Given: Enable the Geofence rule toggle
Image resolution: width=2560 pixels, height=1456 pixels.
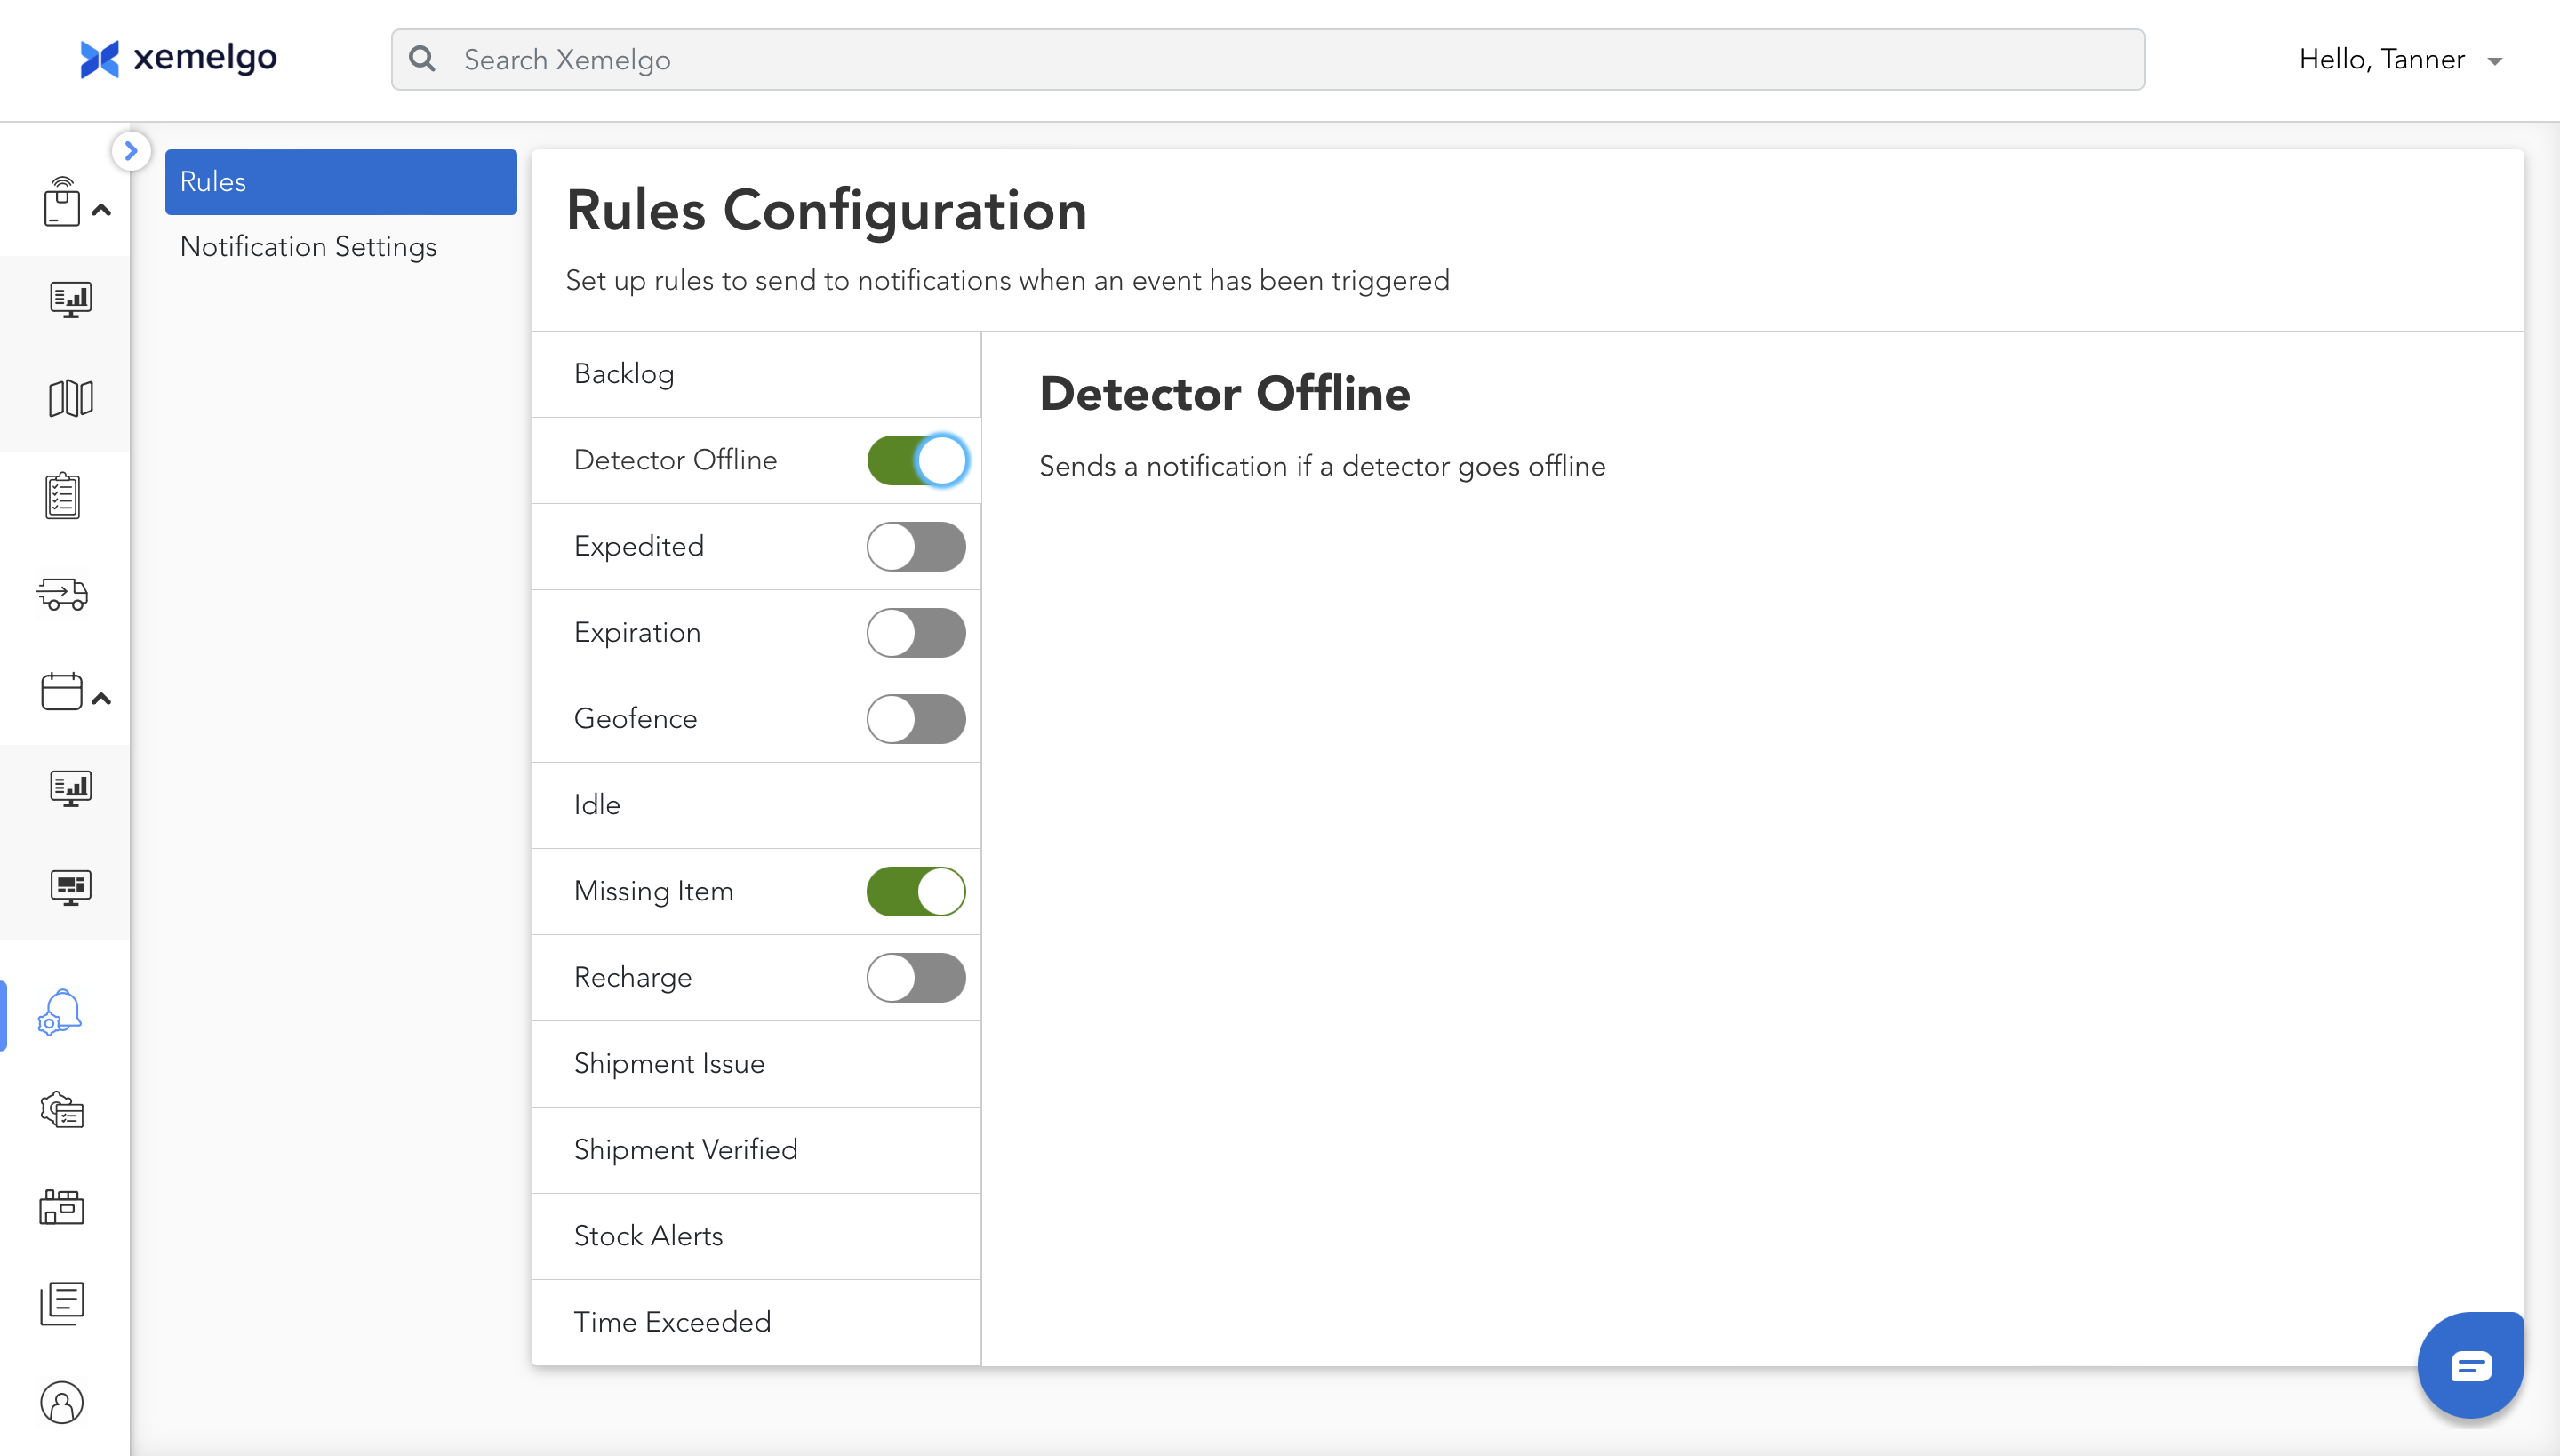Looking at the screenshot, I should [x=916, y=719].
